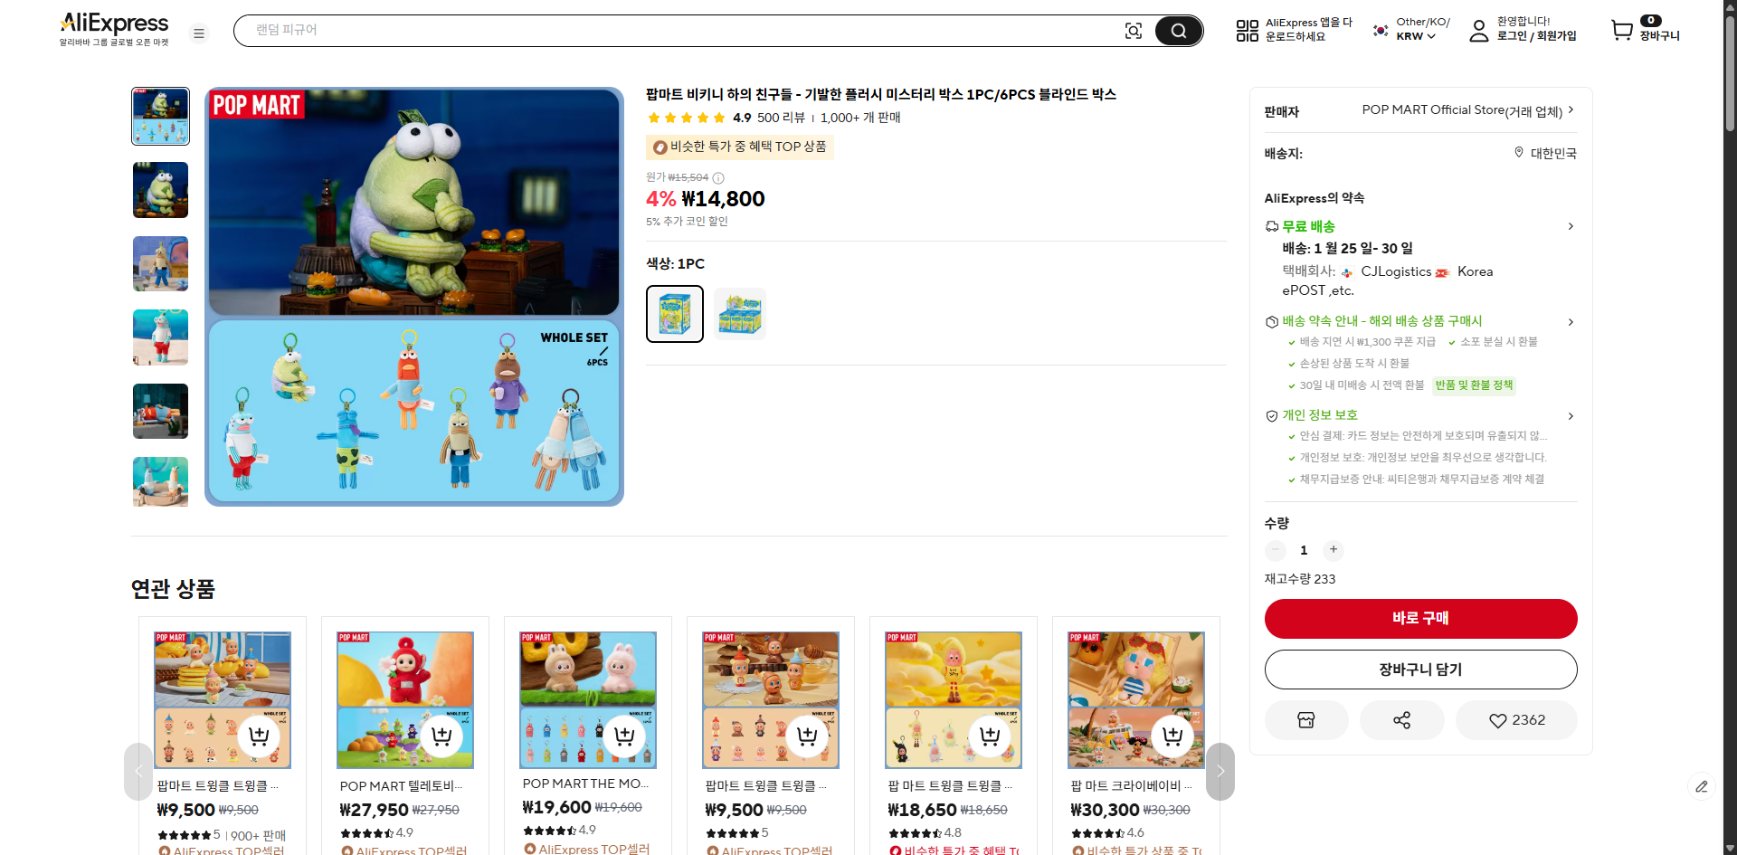Screen dimensions: 1737x855
Task: Click the add to cart outlined button
Action: pos(1421,670)
